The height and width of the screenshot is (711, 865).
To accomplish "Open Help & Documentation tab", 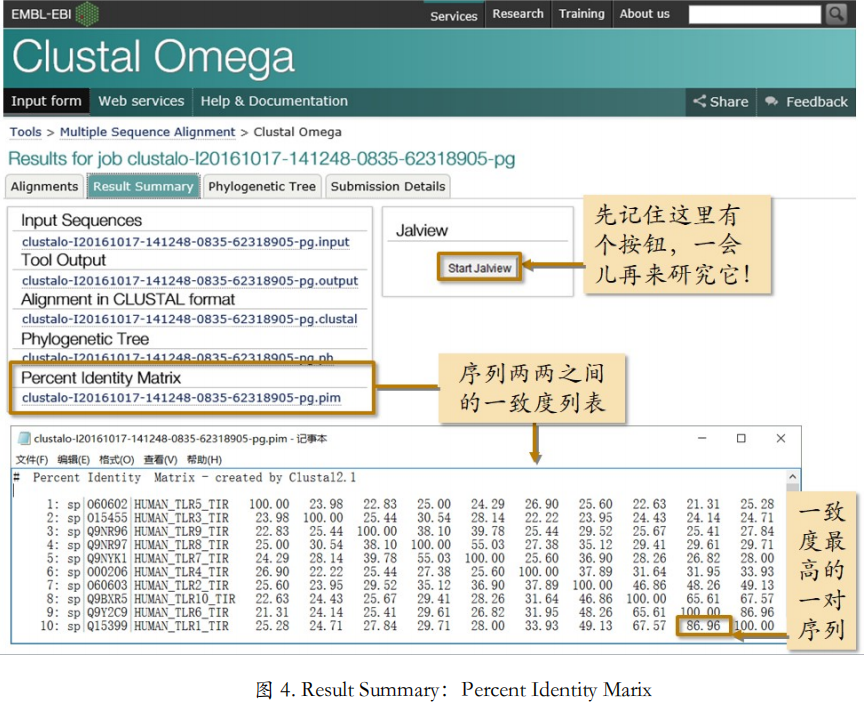I will 274,101.
